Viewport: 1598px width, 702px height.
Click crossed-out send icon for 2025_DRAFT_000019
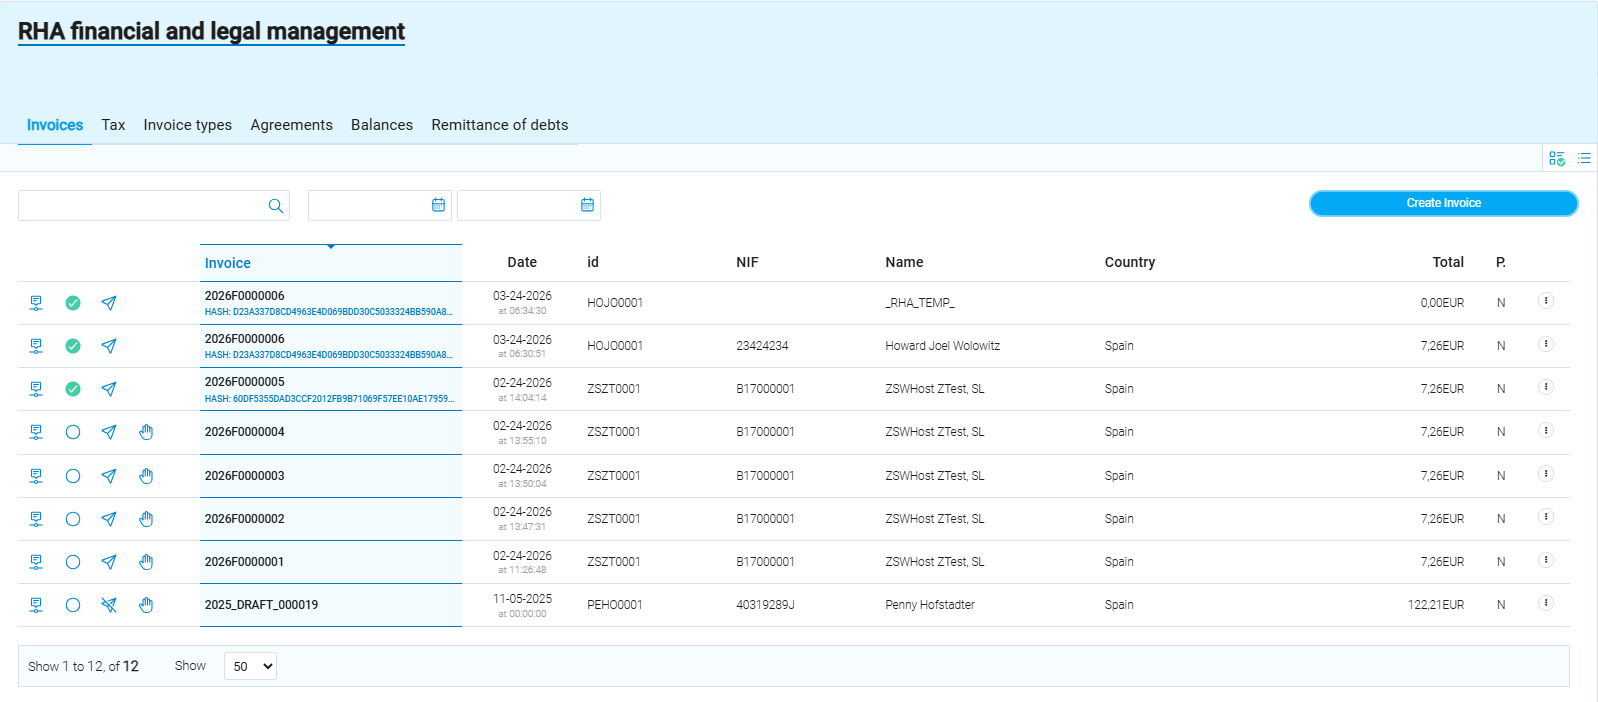pos(109,605)
